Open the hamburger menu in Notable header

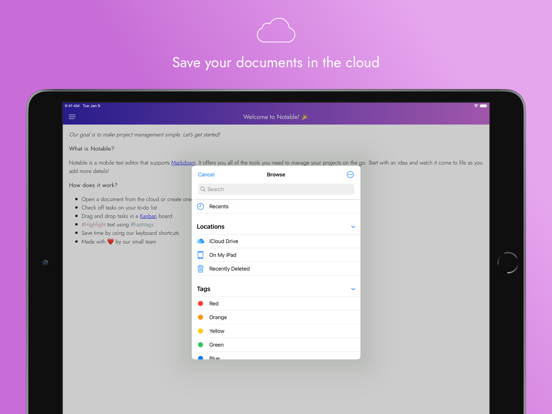pos(72,117)
